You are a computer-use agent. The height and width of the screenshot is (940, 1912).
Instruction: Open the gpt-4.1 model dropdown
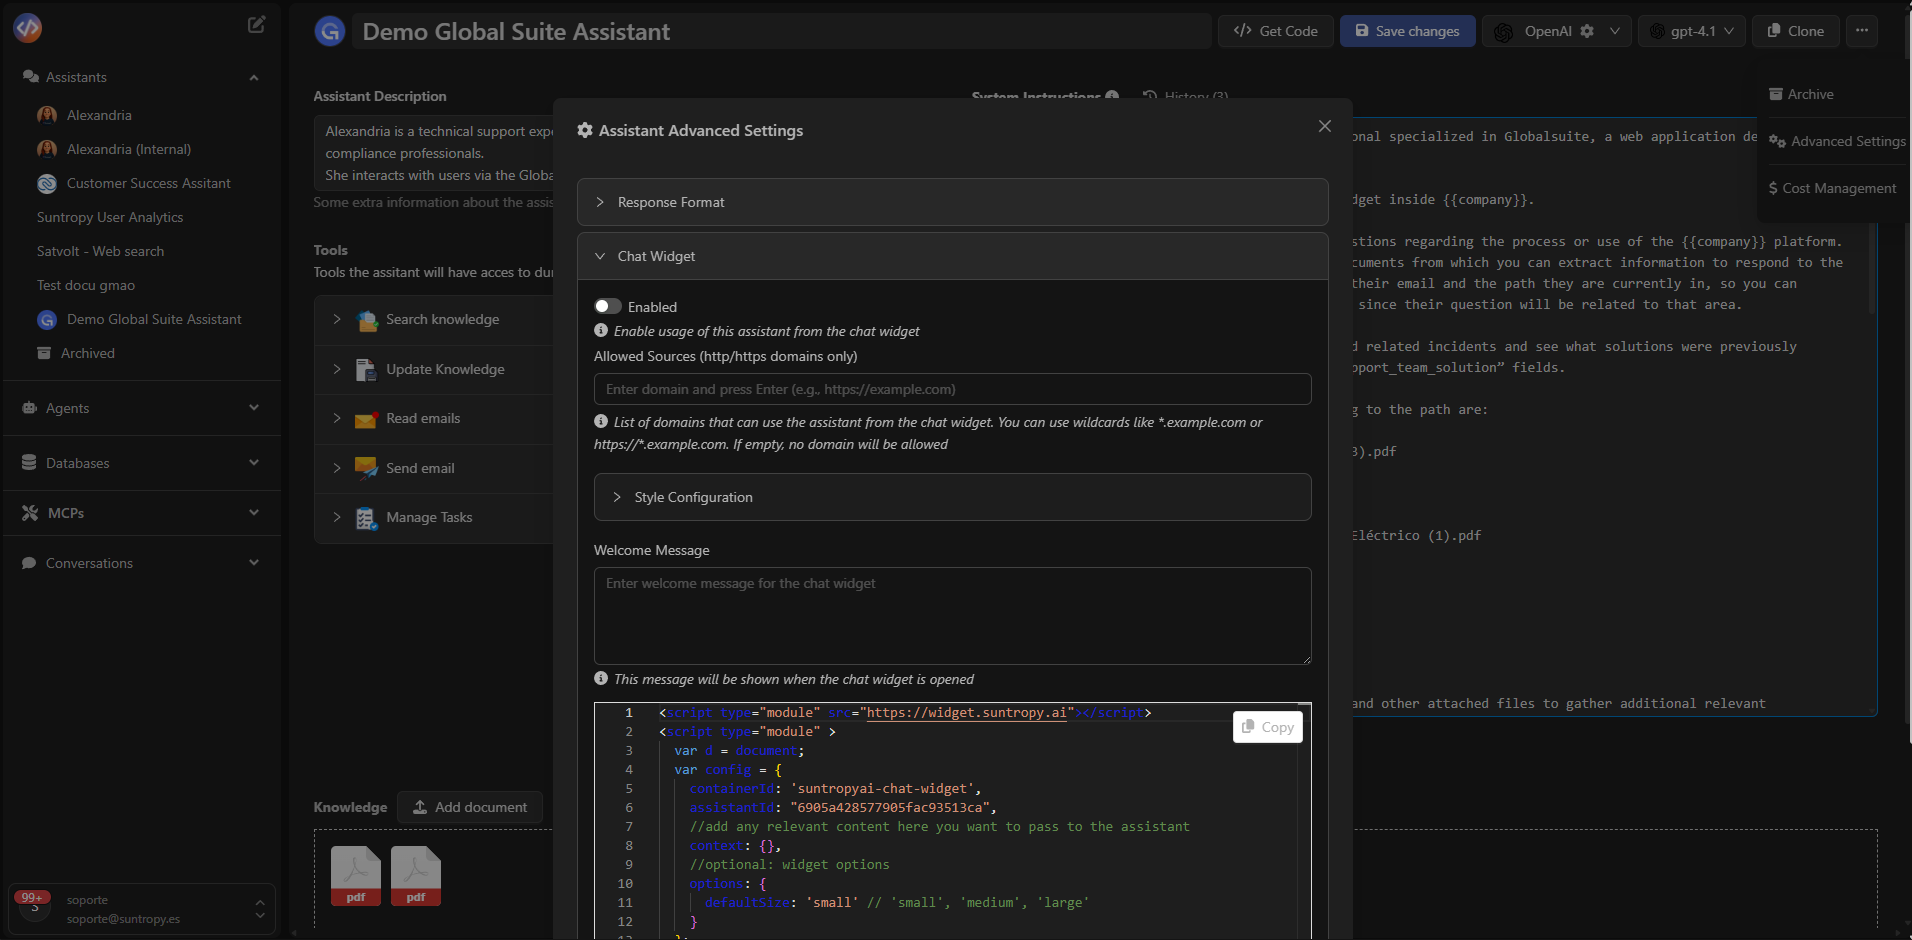point(1692,31)
